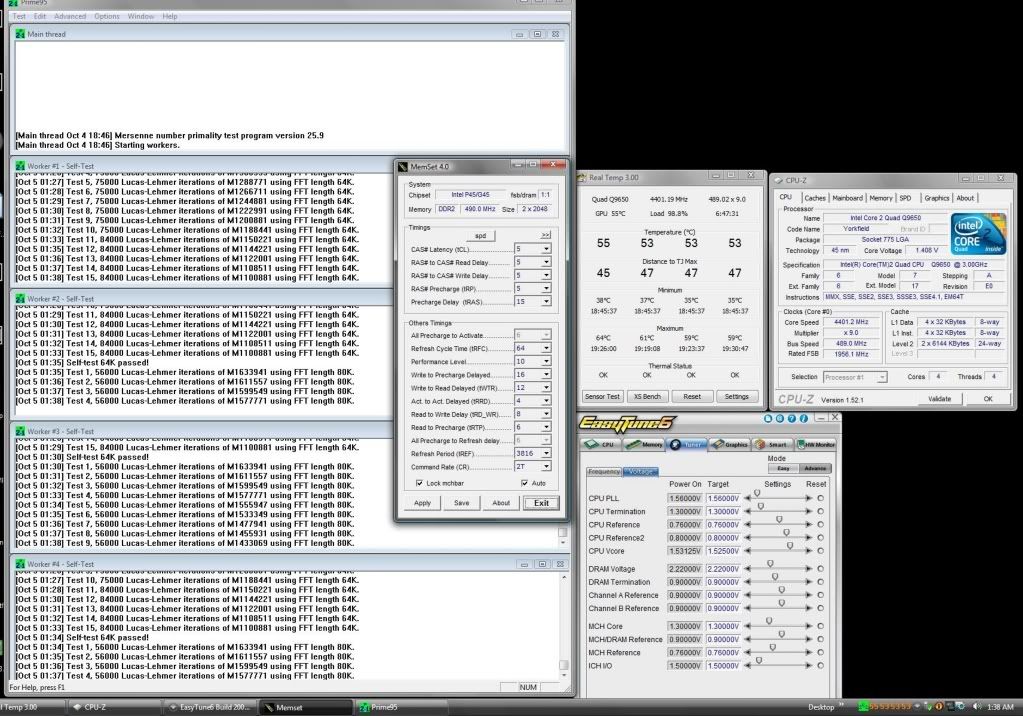
Task: Click the Worker #3 Self-Test window icon
Action: click(x=20, y=431)
